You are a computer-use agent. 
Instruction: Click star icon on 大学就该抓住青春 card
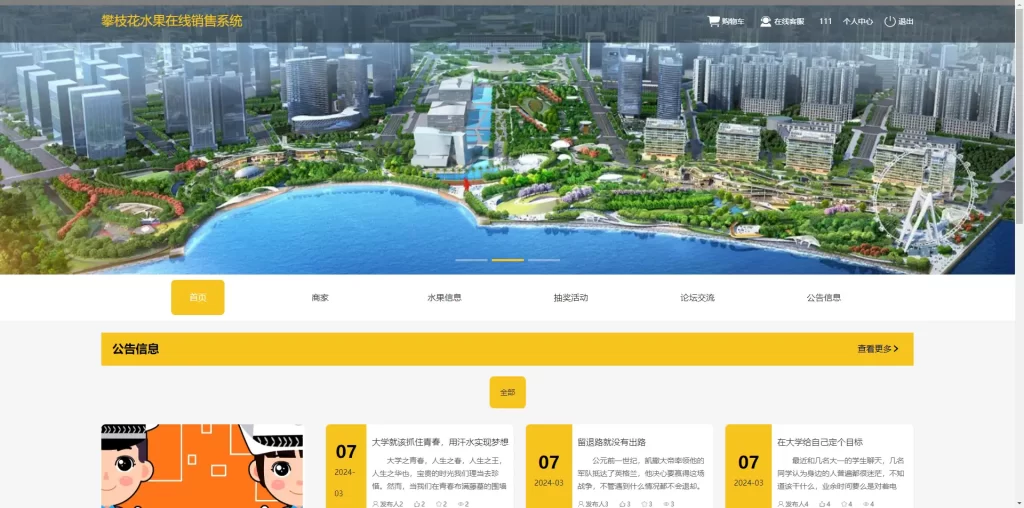pyautogui.click(x=439, y=504)
